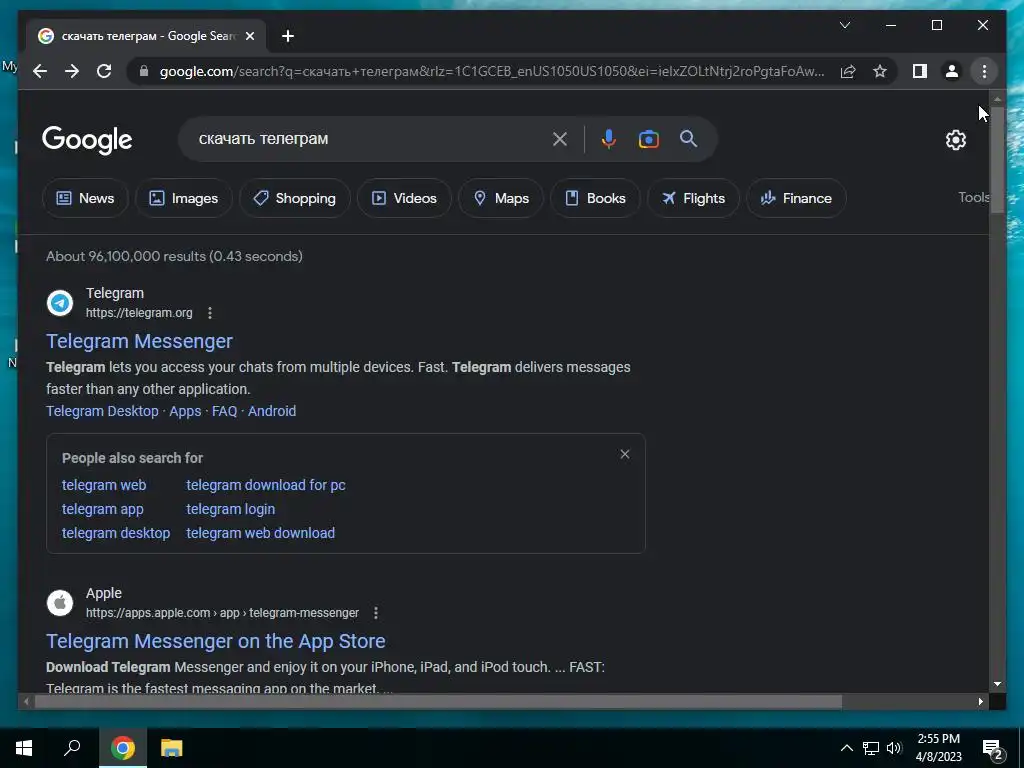Switch to Flights results
Viewport: 1024px width, 768px height.
click(694, 198)
